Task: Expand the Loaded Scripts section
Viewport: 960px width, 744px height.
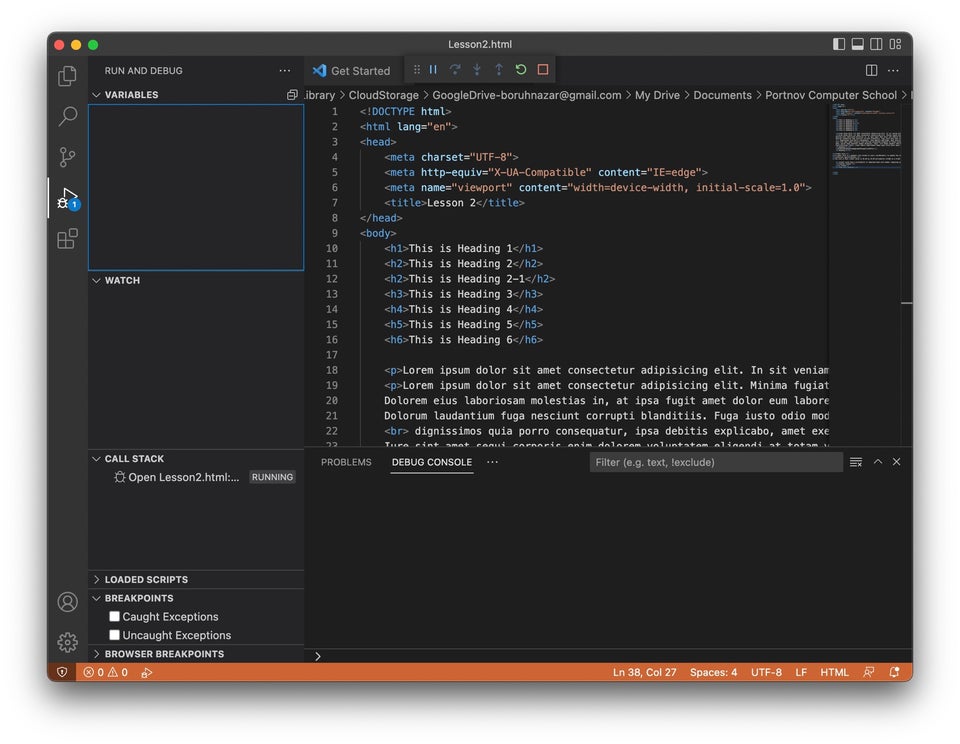Action: click(146, 580)
